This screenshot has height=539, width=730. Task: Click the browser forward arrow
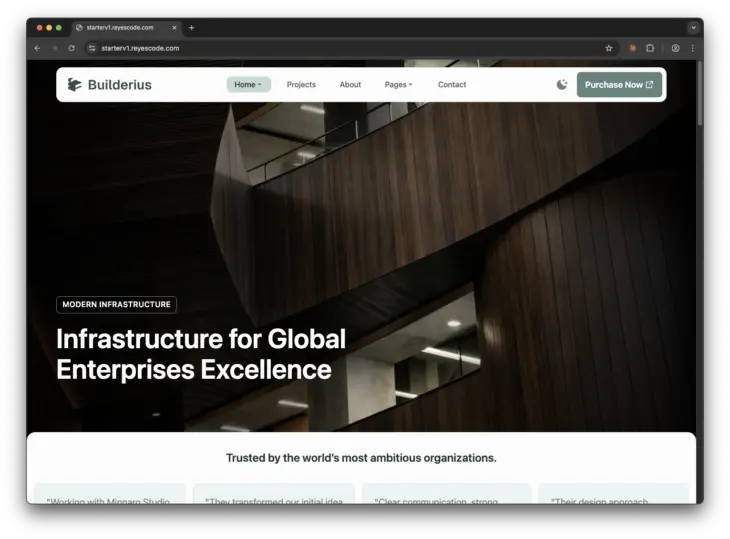point(54,48)
